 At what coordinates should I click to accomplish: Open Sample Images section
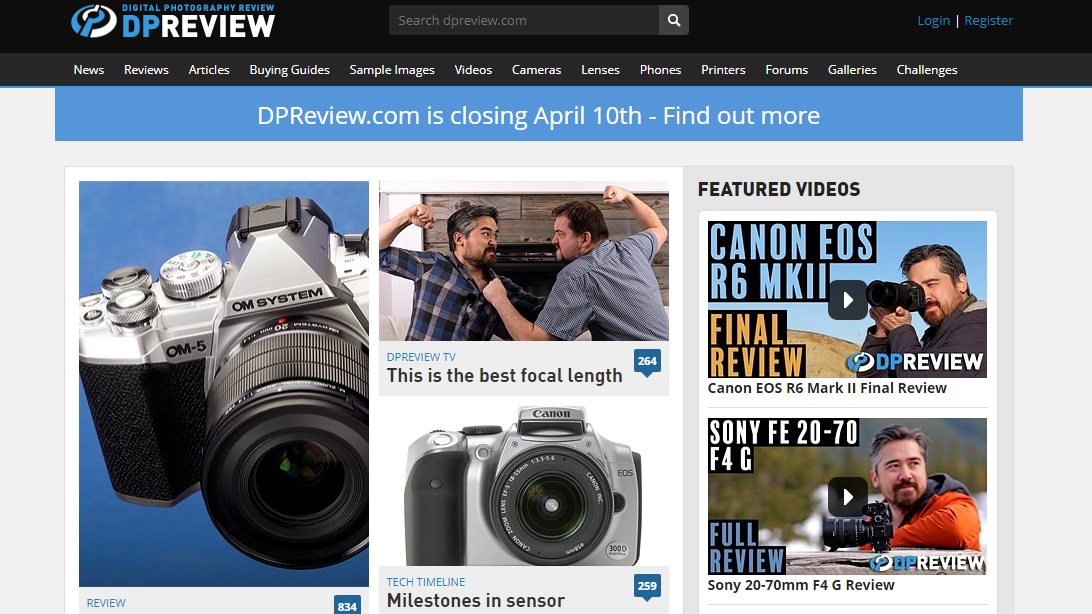point(392,70)
